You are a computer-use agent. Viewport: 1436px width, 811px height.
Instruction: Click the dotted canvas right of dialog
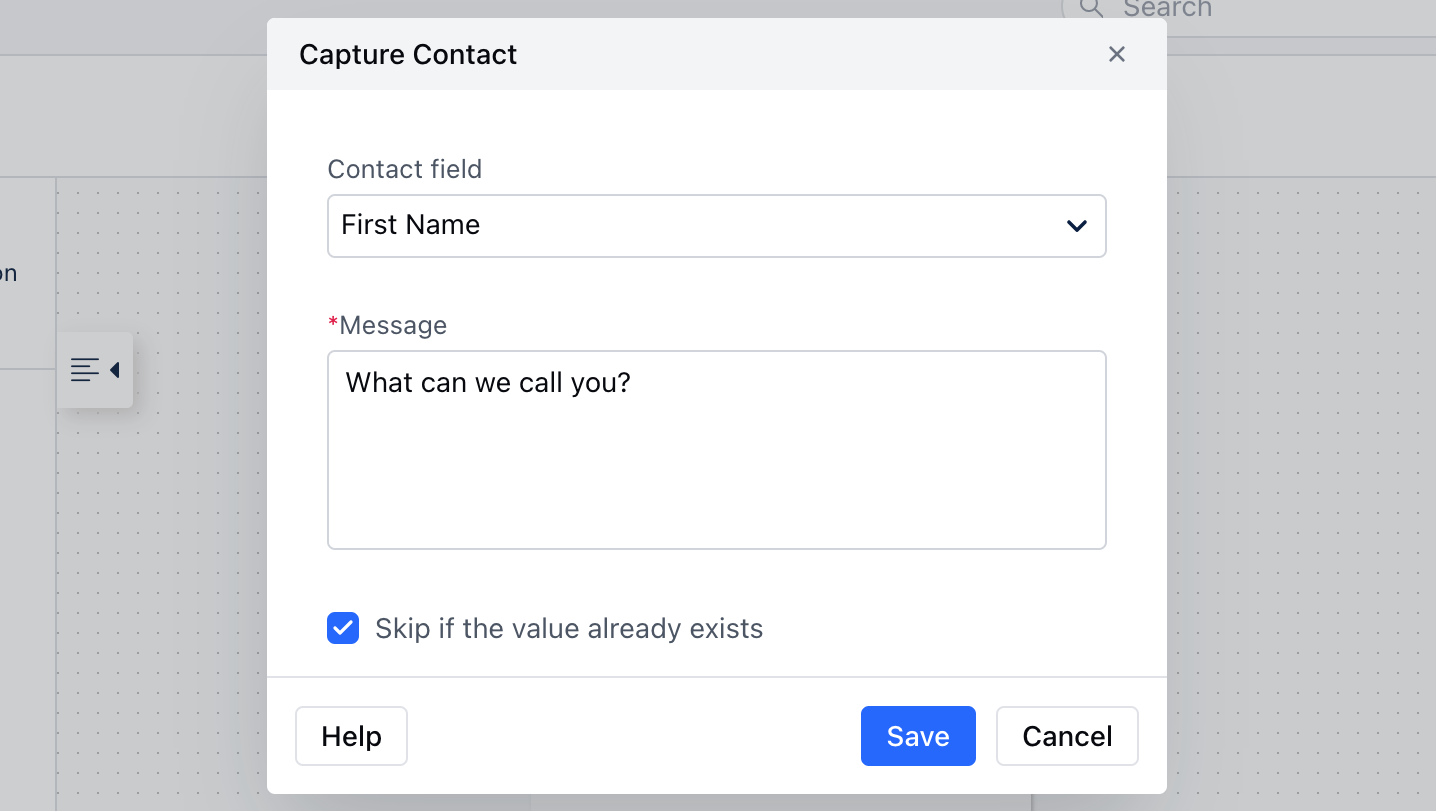[x=1300, y=500]
